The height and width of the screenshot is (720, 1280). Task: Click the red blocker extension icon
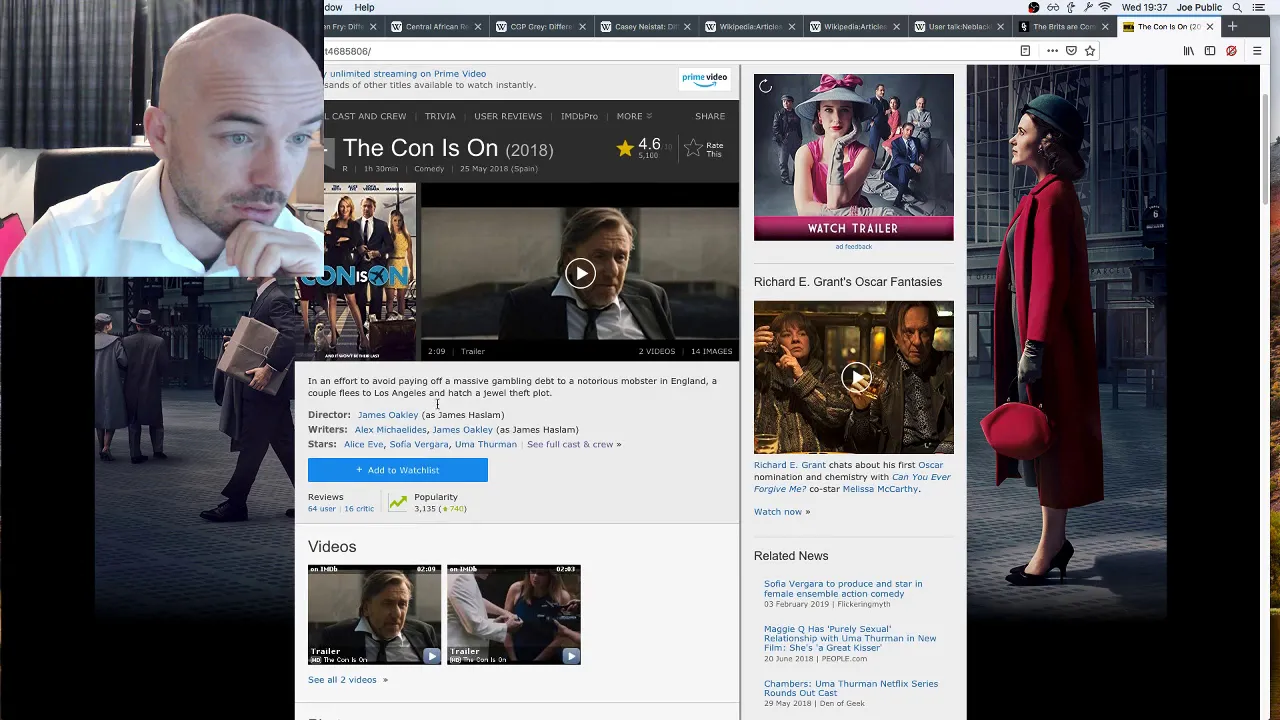(1231, 51)
